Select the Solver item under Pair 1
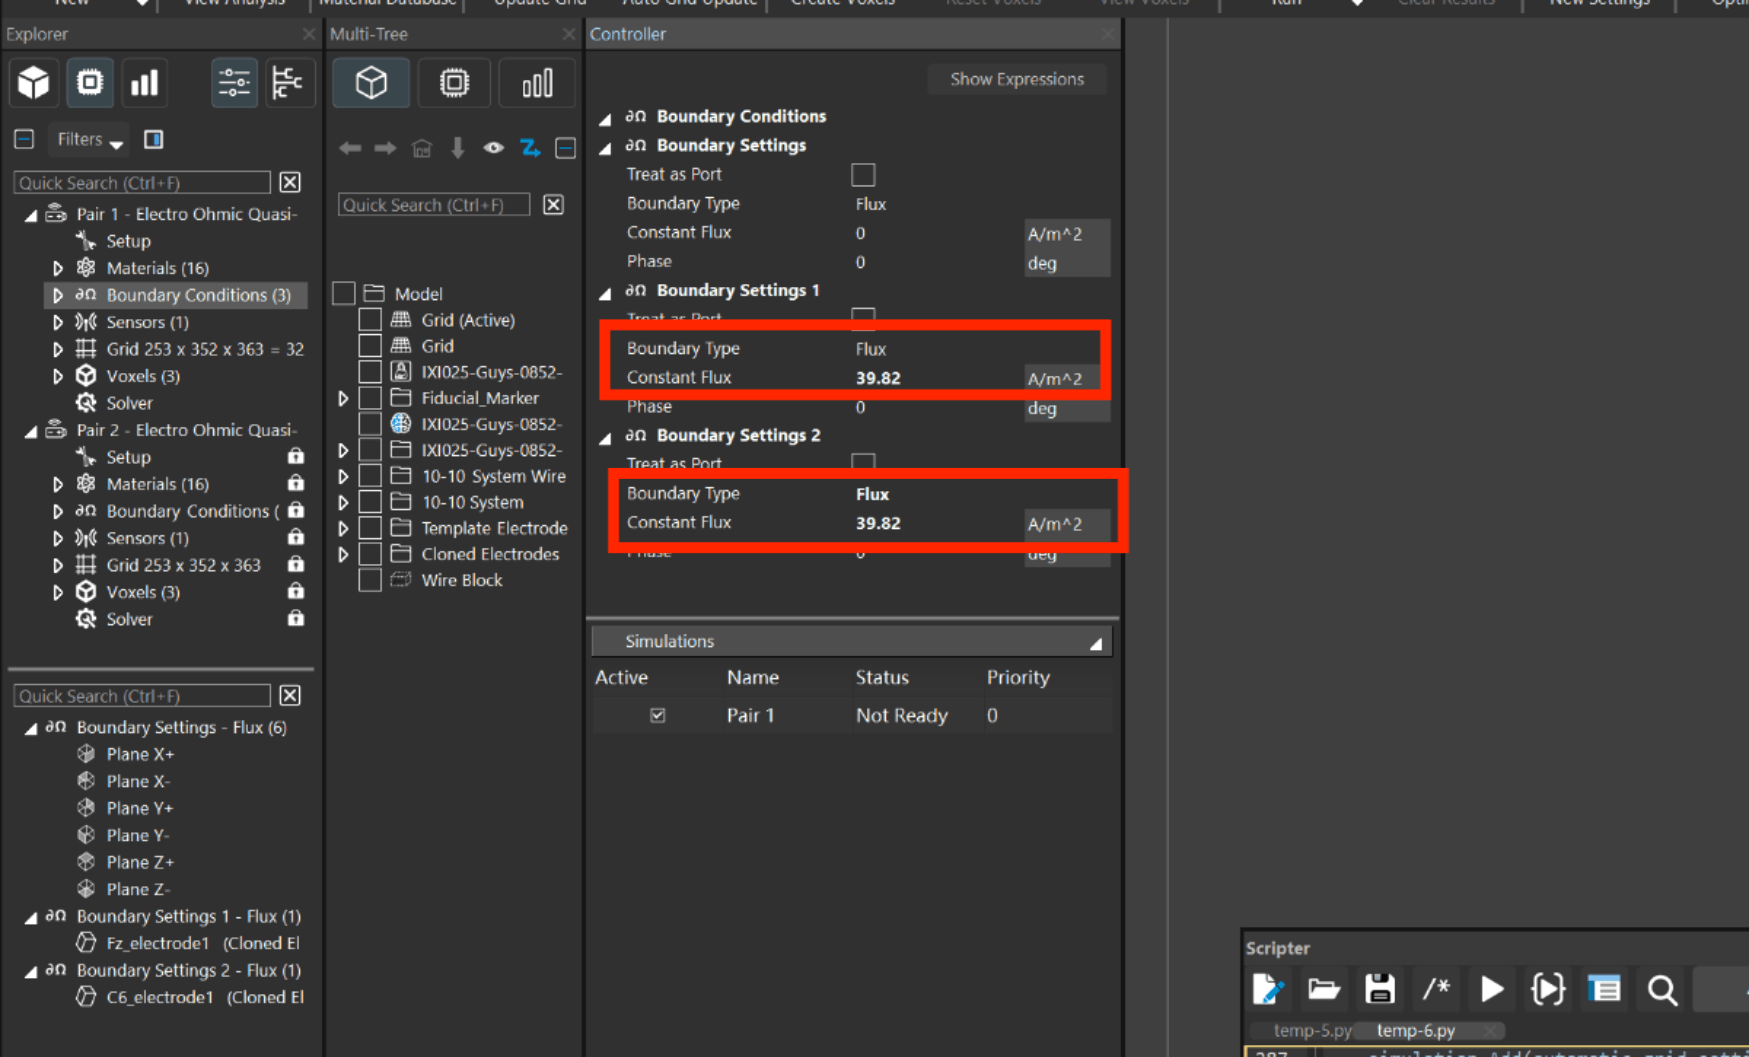The image size is (1749, 1057). (129, 403)
